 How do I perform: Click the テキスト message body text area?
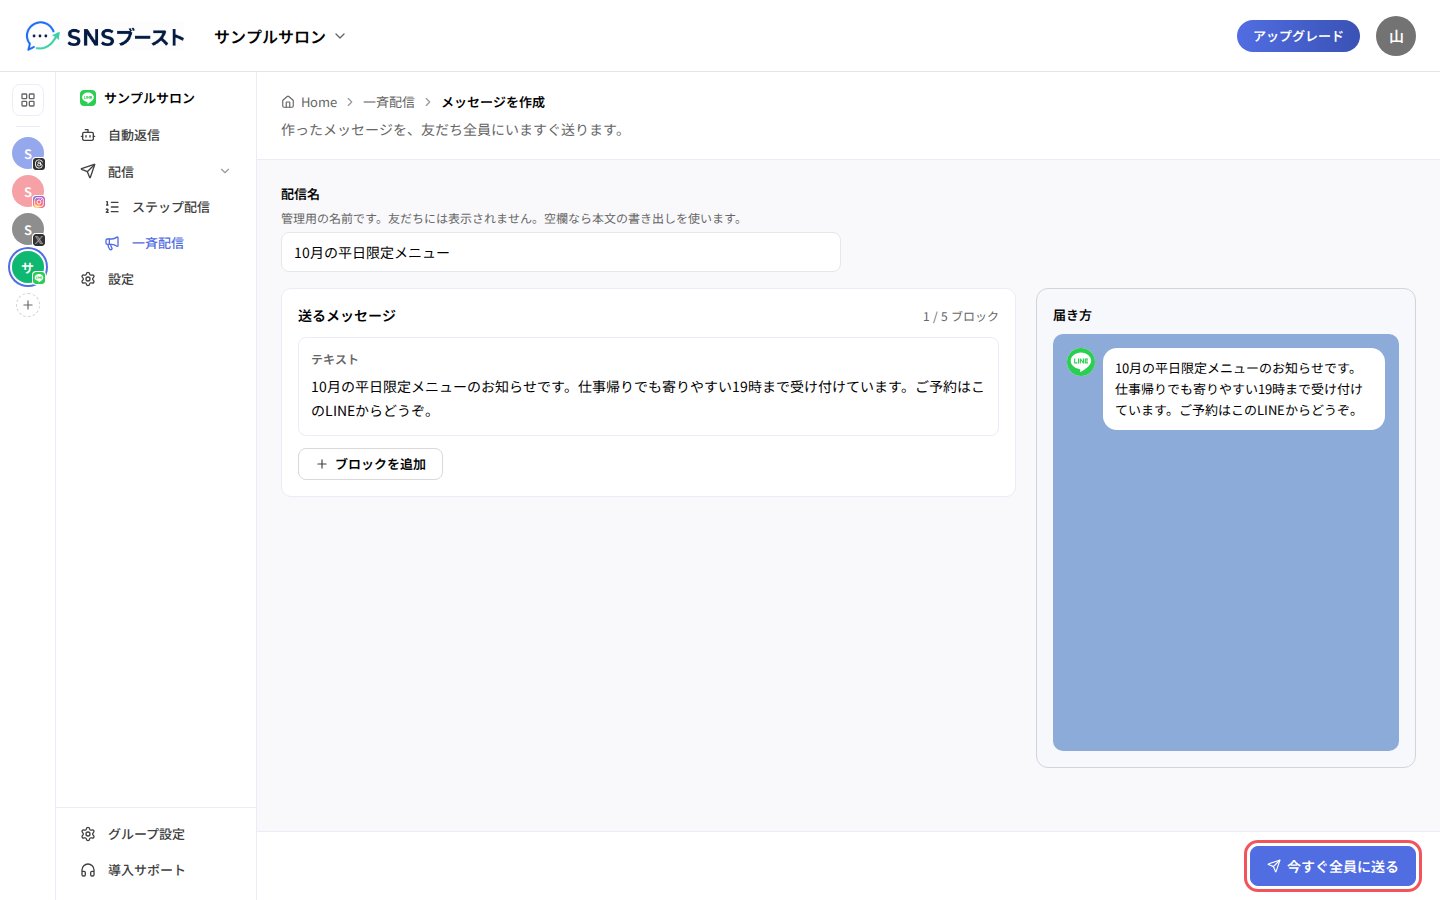(x=648, y=398)
